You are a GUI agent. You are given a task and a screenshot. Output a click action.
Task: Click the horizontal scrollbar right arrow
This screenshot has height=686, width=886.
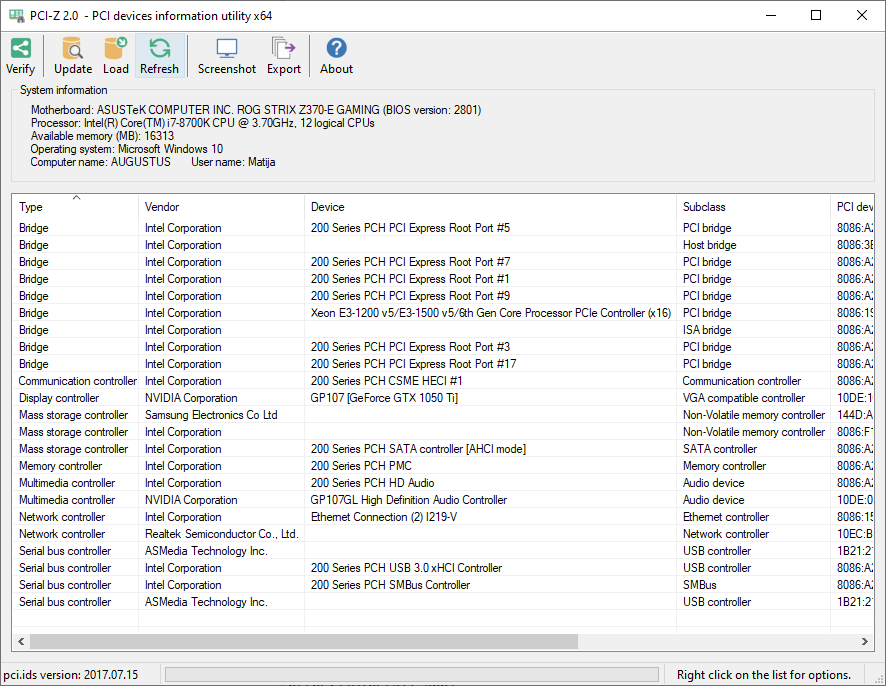pyautogui.click(x=865, y=641)
